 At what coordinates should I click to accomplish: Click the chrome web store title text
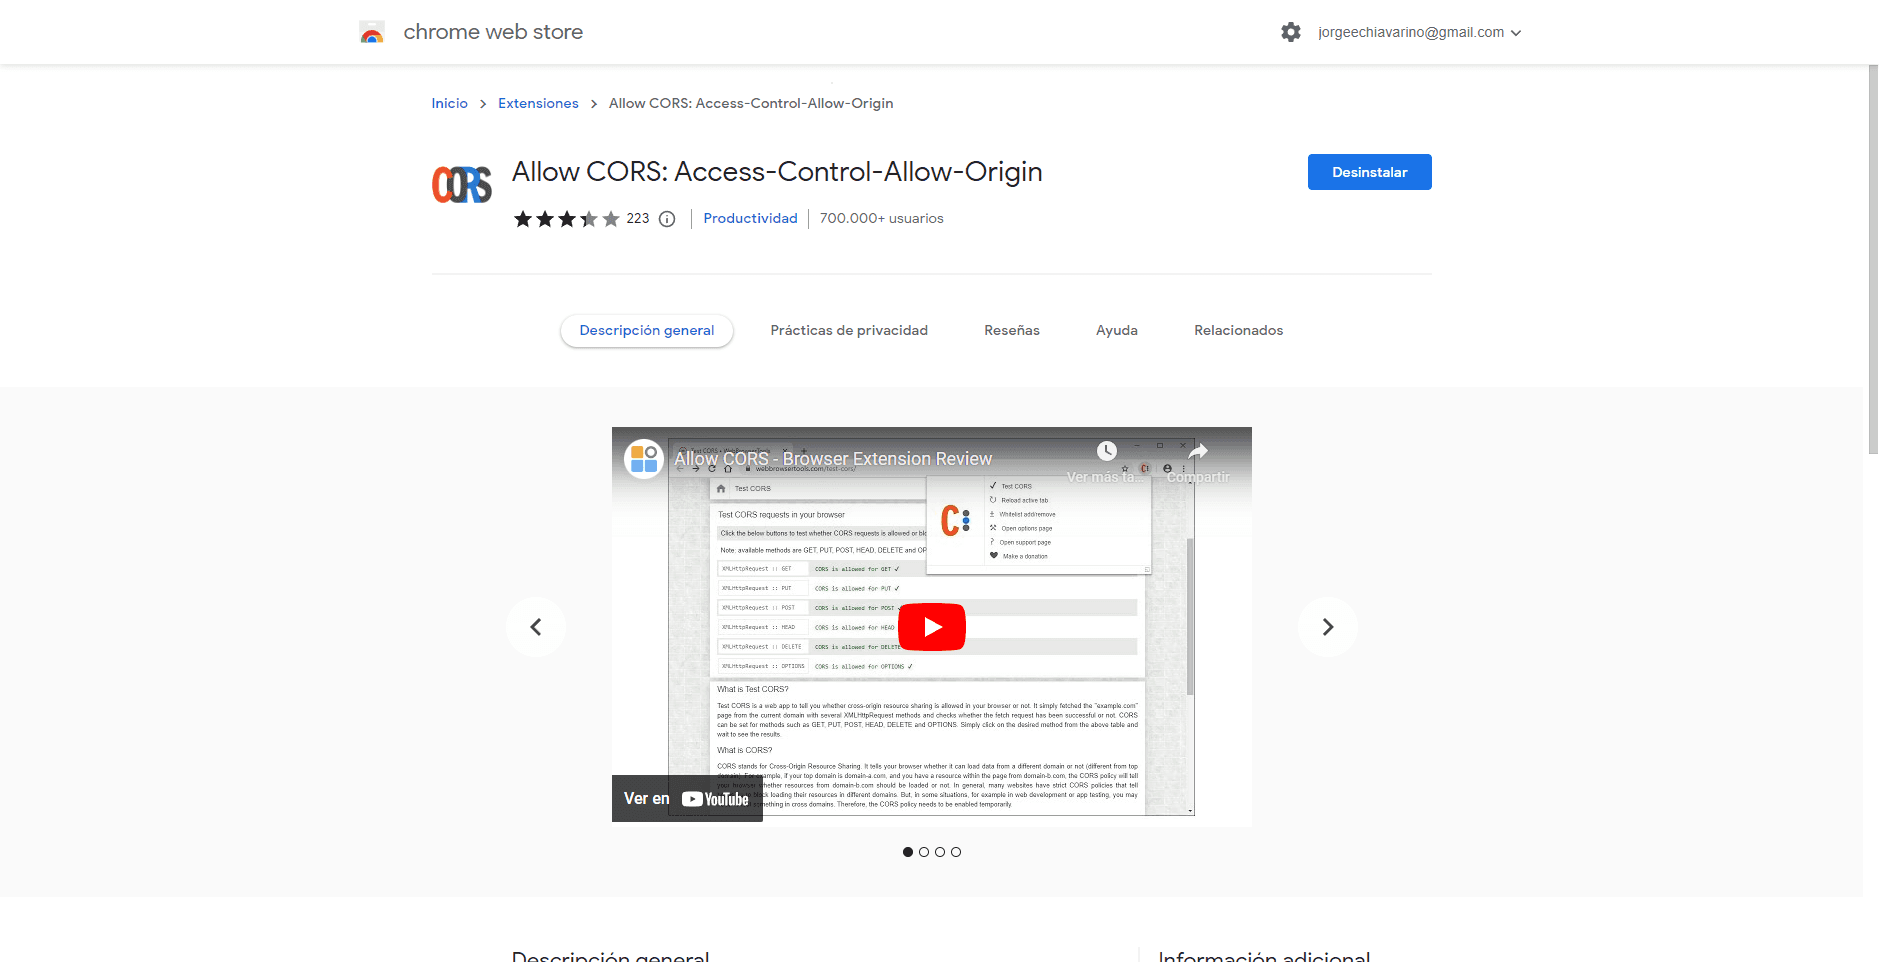click(493, 32)
